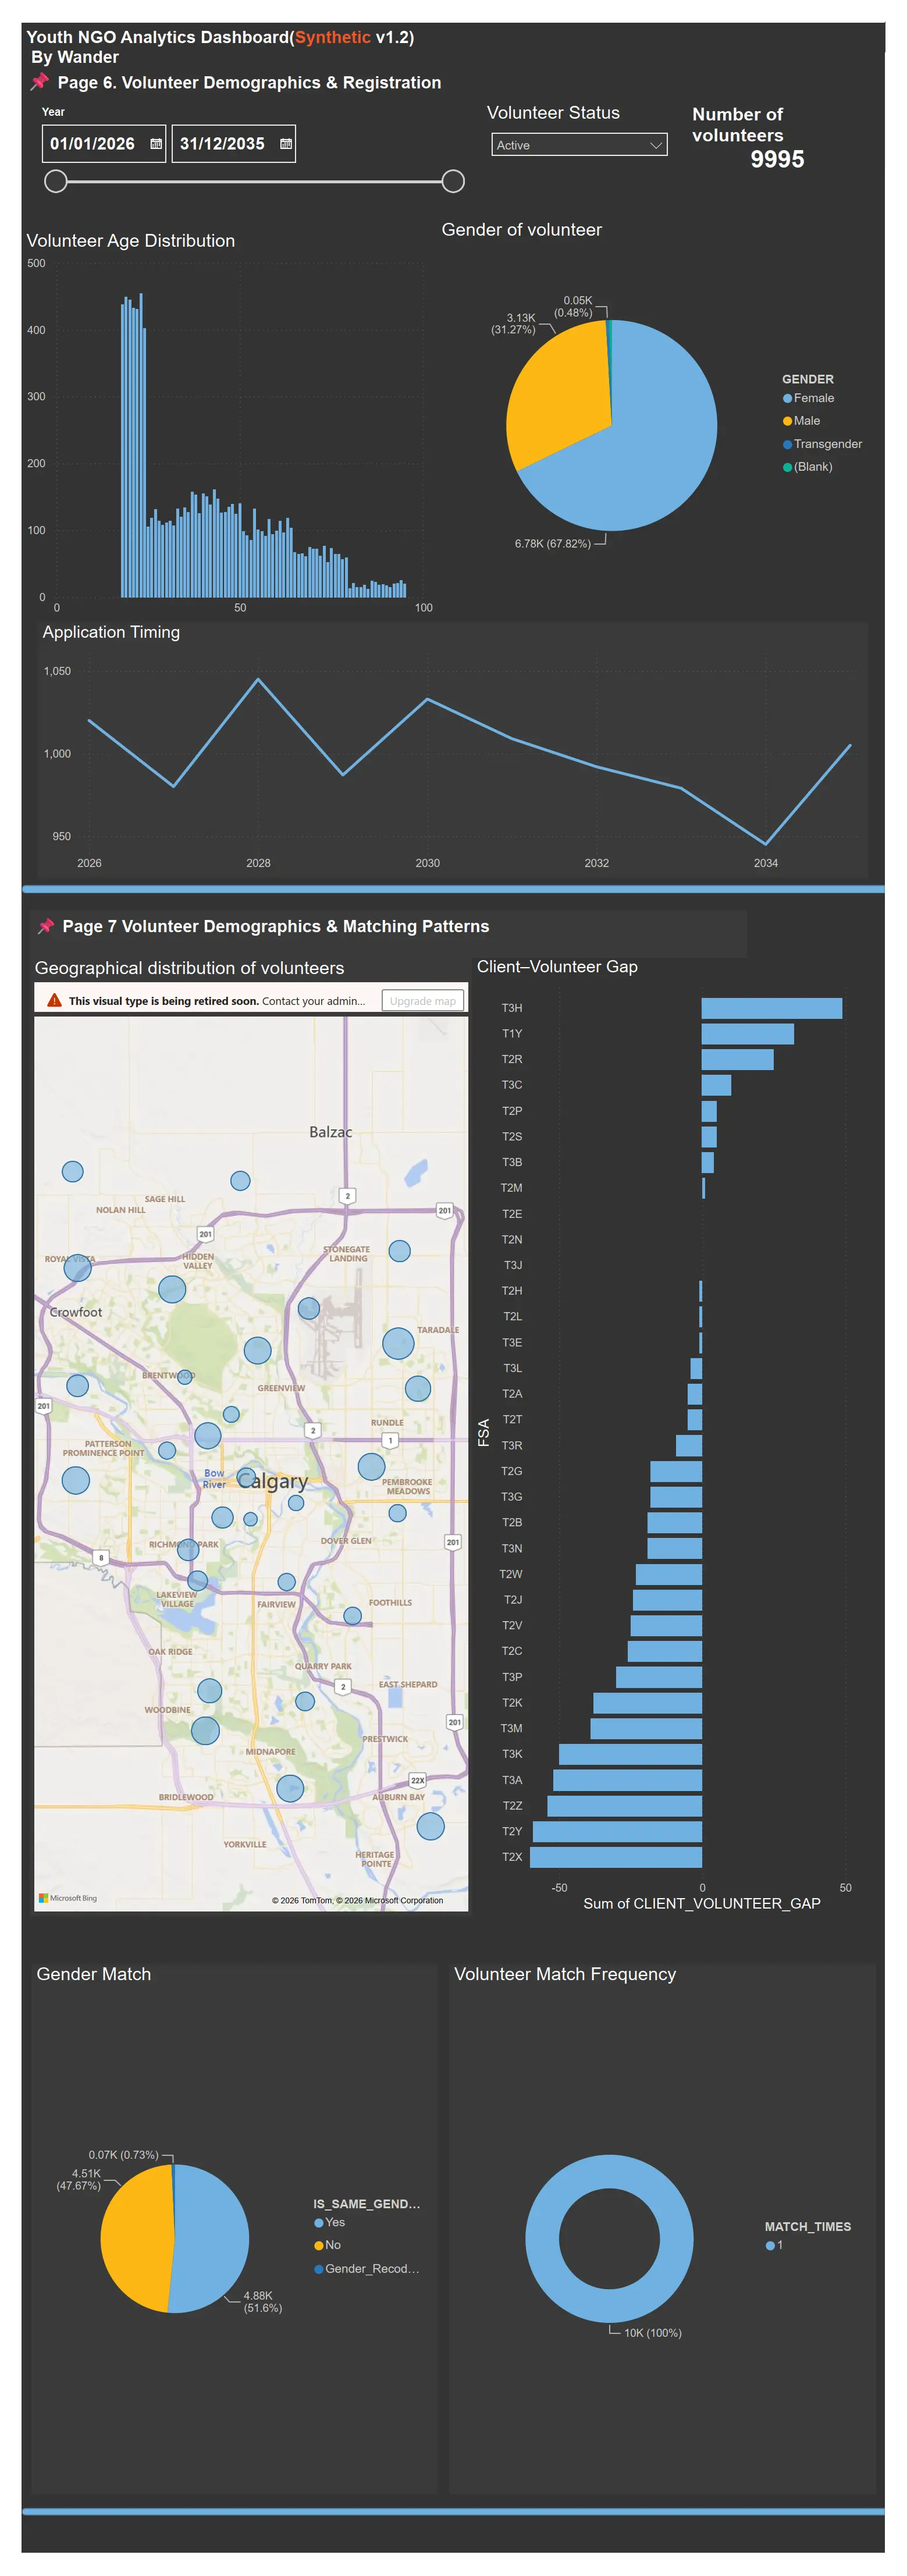Click the Number of volunteers value 9995

pos(777,159)
